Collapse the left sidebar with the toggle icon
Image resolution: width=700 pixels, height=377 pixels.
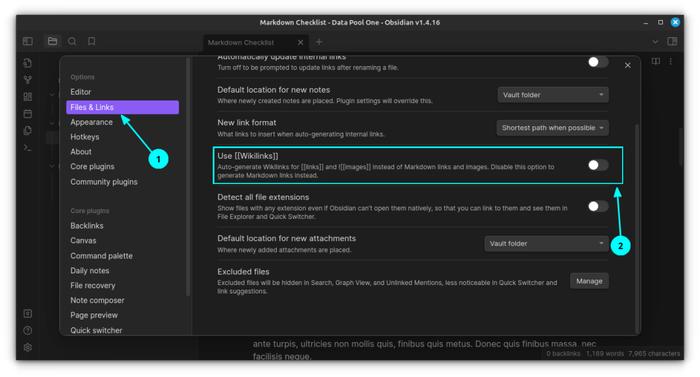coord(28,42)
